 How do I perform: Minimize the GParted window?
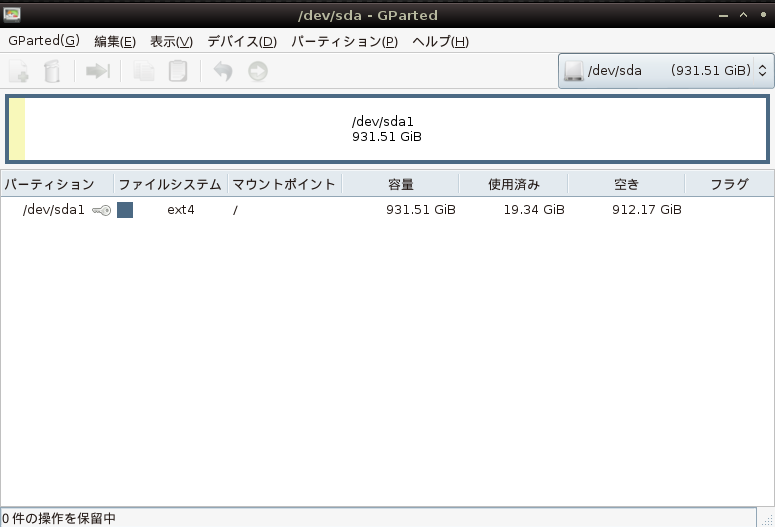pyautogui.click(x=724, y=15)
